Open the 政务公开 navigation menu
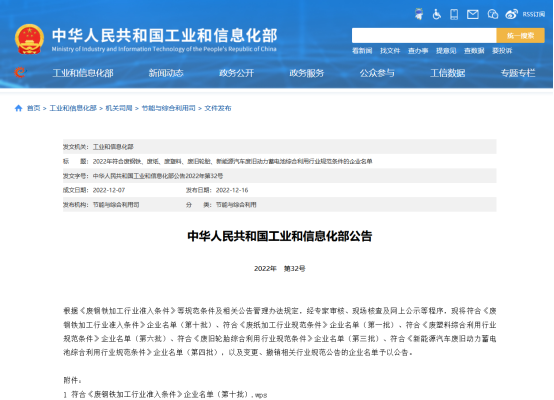The width and height of the screenshot is (554, 400). click(x=236, y=73)
